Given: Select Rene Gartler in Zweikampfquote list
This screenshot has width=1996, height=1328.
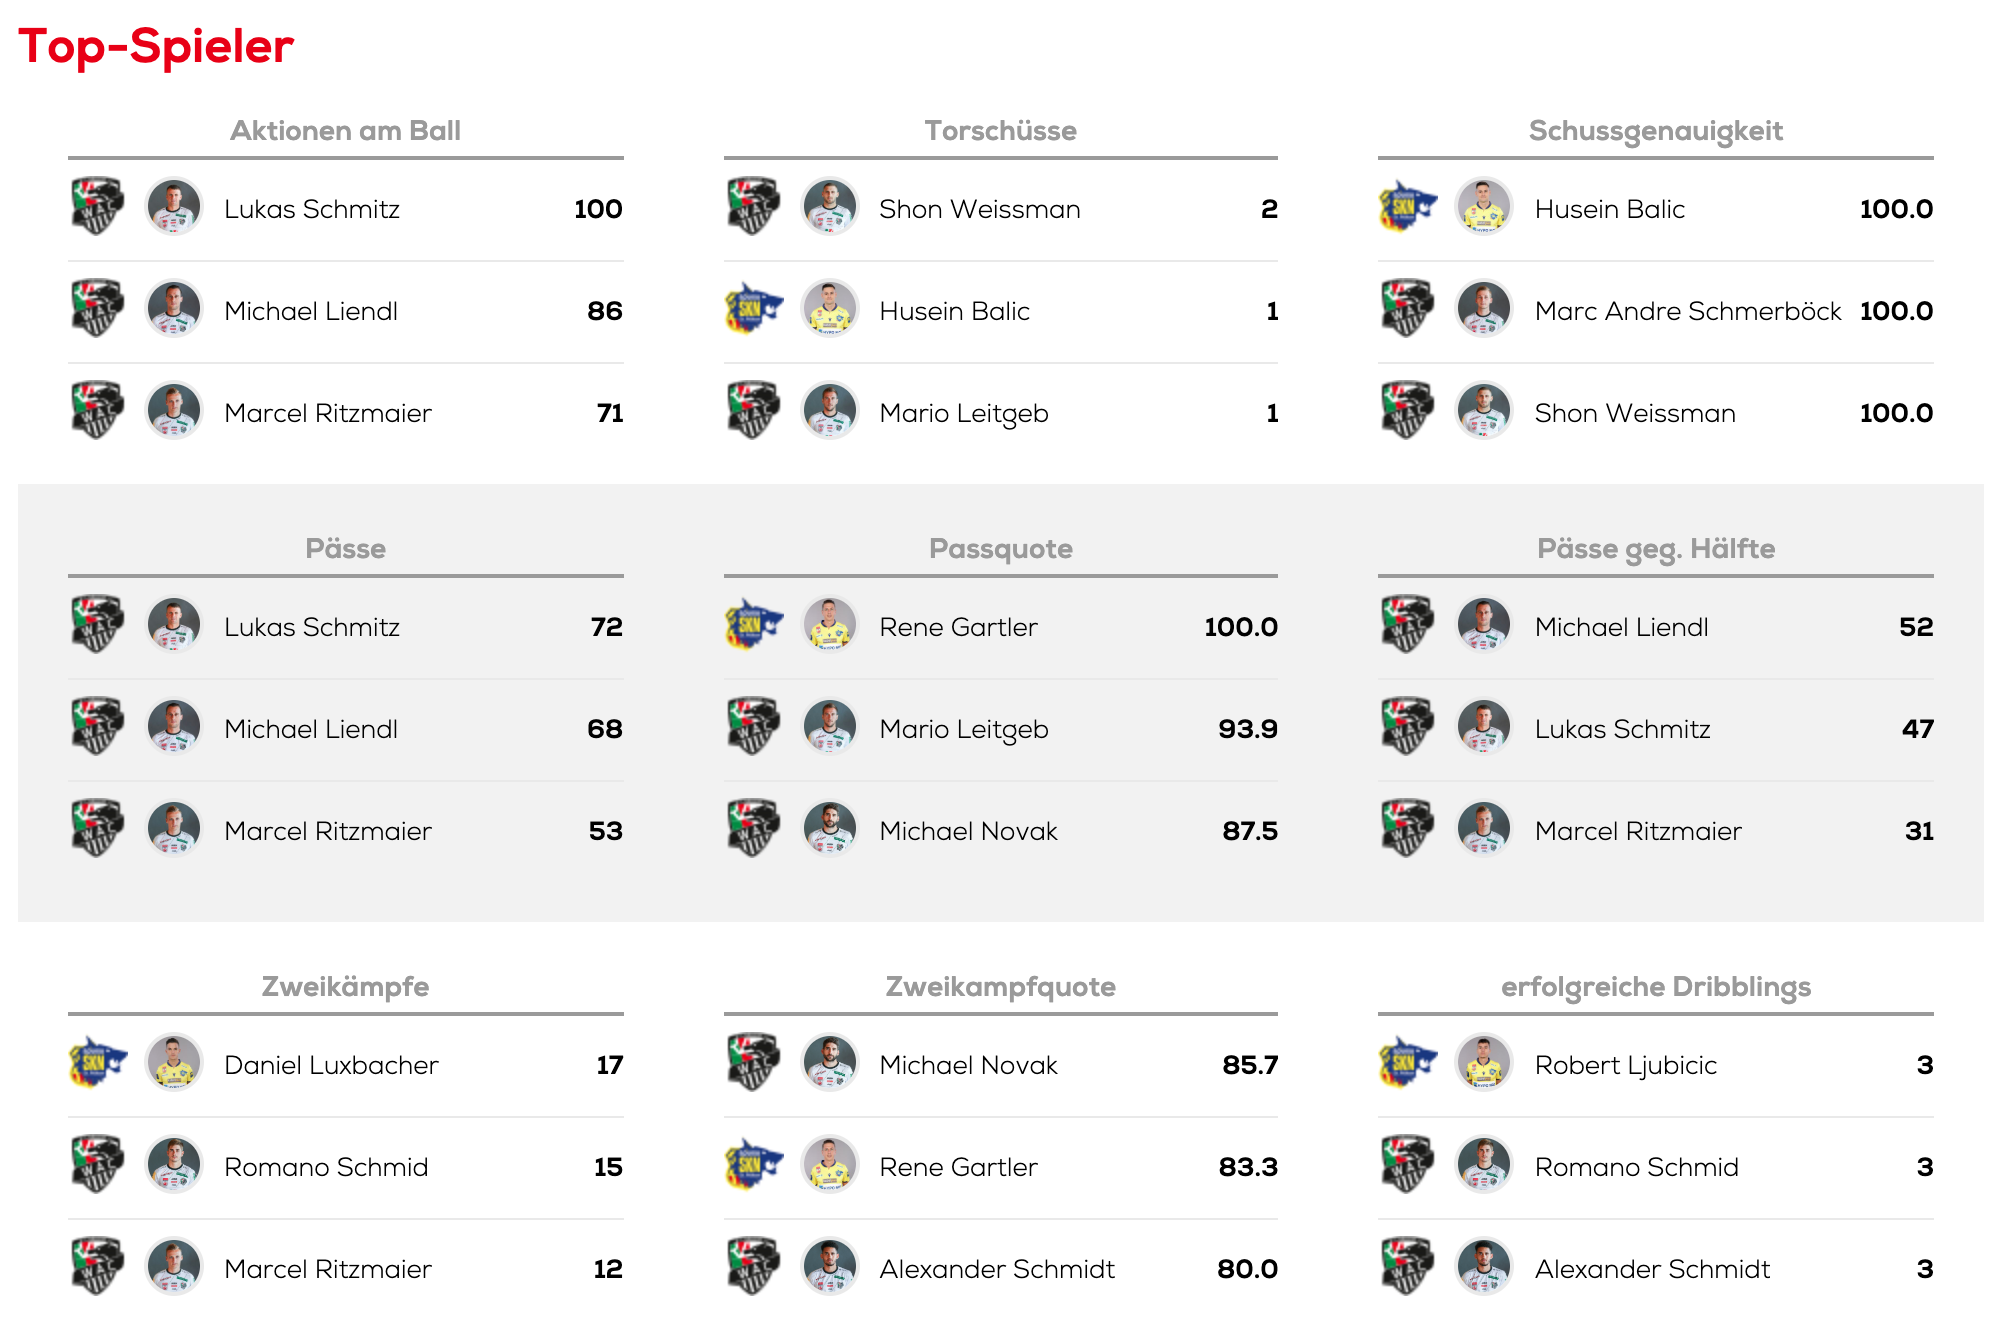Looking at the screenshot, I should (958, 1167).
